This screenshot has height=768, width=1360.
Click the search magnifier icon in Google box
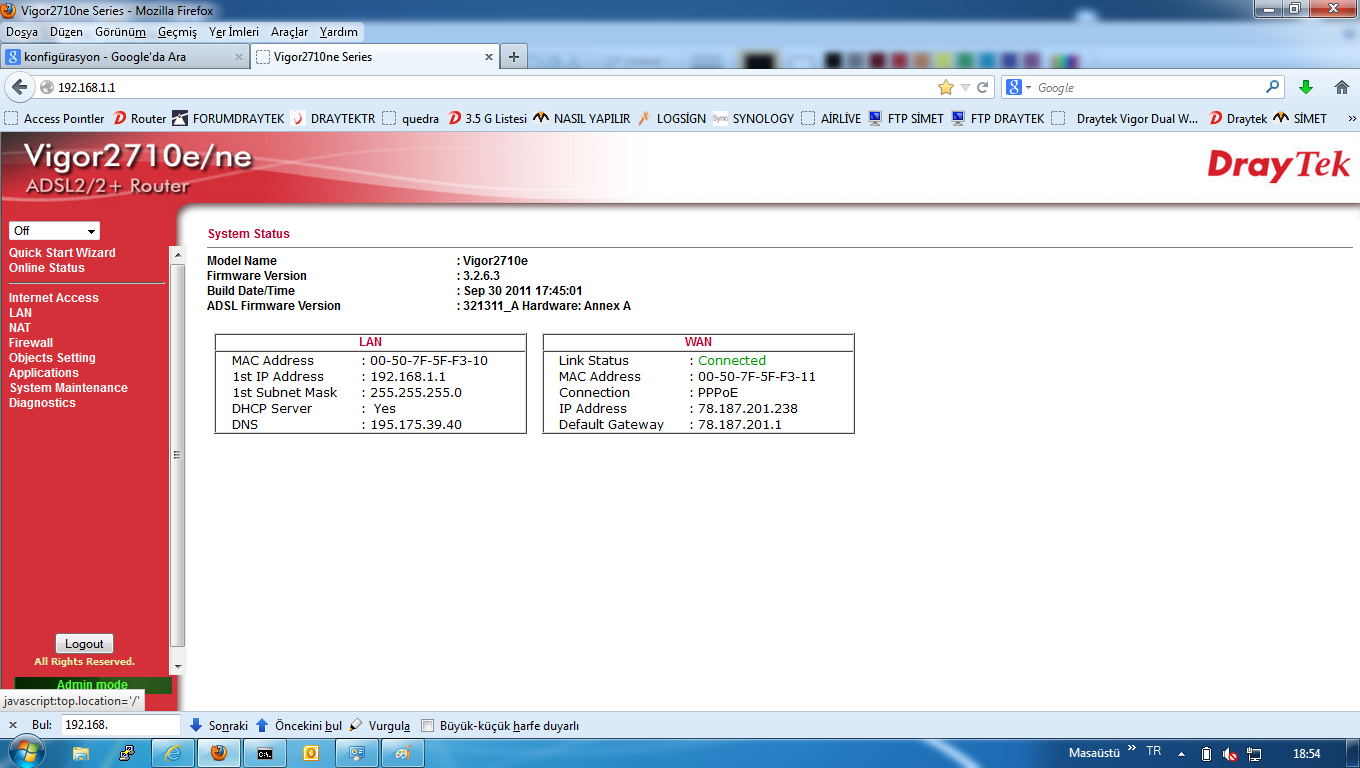pyautogui.click(x=1273, y=87)
